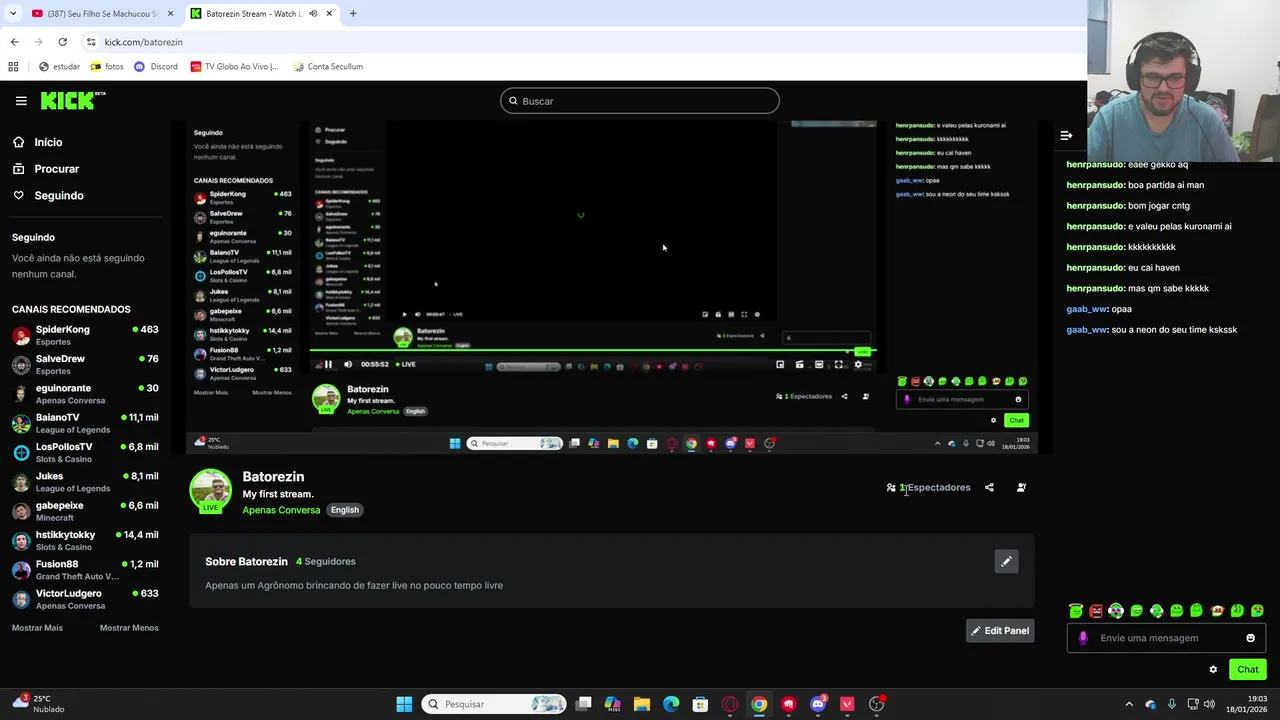This screenshot has height=720, width=1280.
Task: Open the Chrome apps grid icon
Action: (x=13, y=67)
